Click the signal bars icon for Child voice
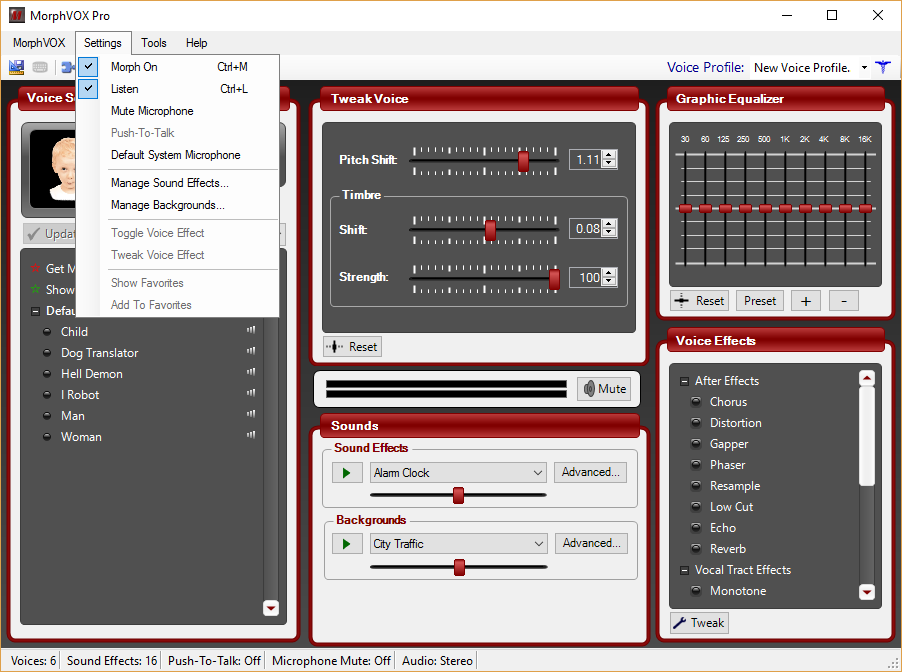Screen dimensions: 902x672 coord(251,330)
